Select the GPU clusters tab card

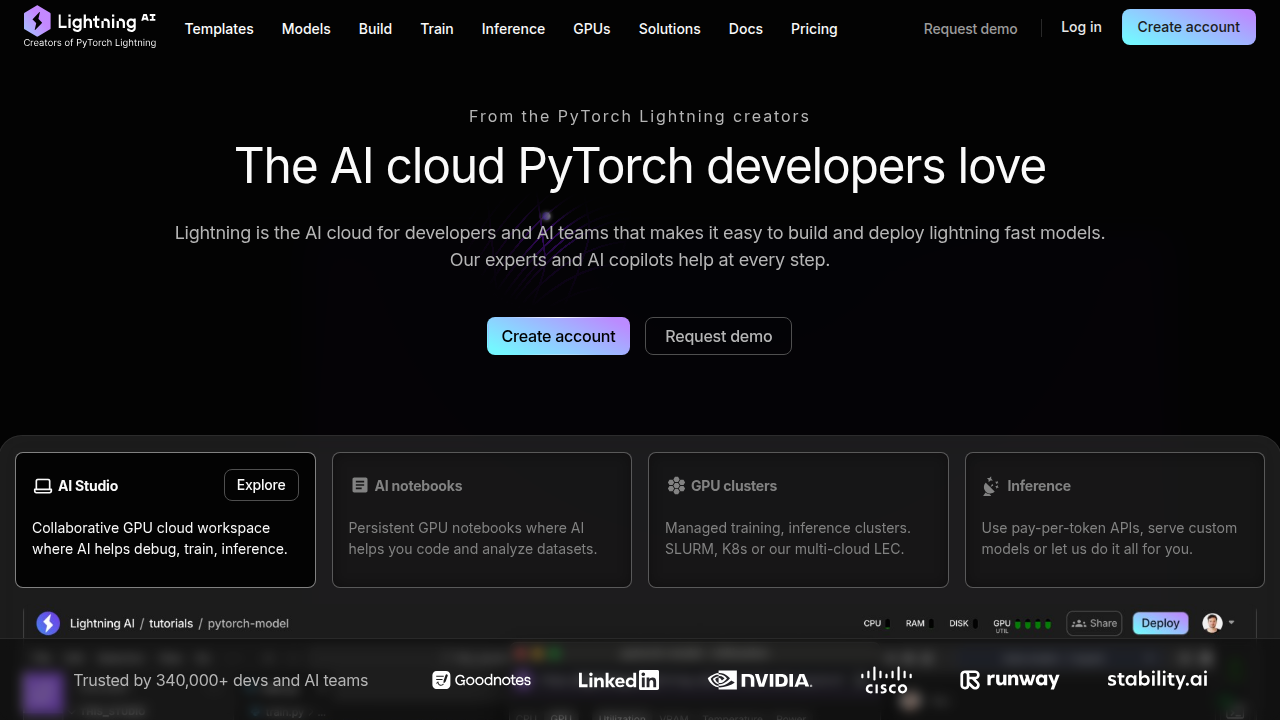[798, 520]
